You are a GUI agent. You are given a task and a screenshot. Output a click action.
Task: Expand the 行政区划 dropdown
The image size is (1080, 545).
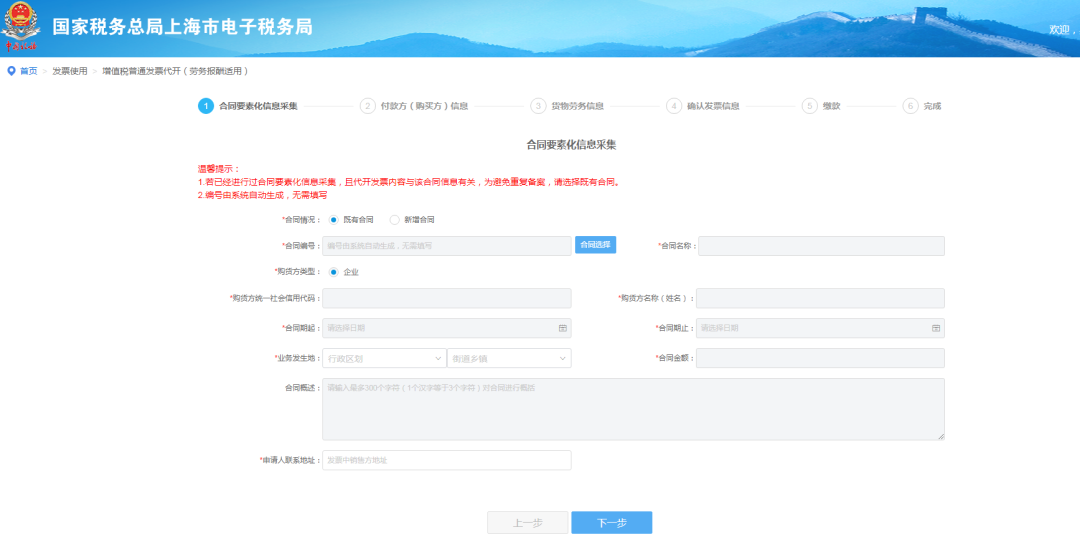tap(384, 358)
